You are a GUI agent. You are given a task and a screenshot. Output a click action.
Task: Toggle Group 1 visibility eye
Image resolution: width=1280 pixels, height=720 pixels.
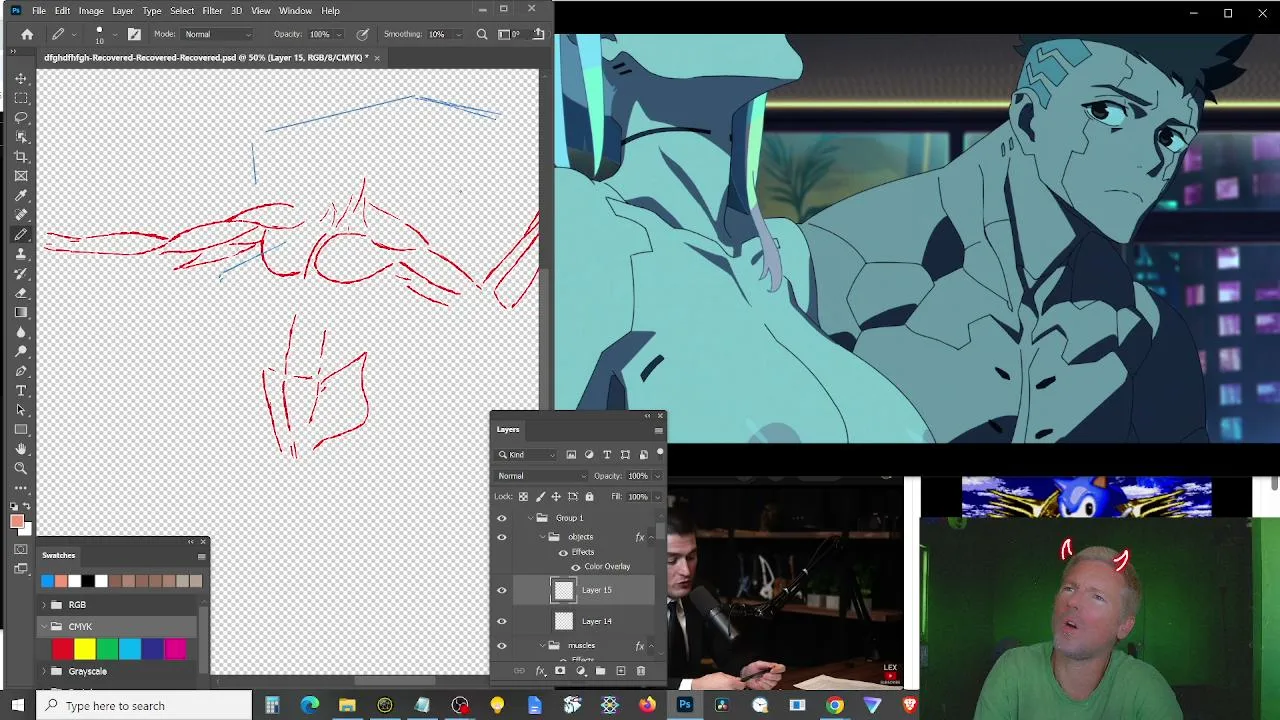click(x=502, y=518)
